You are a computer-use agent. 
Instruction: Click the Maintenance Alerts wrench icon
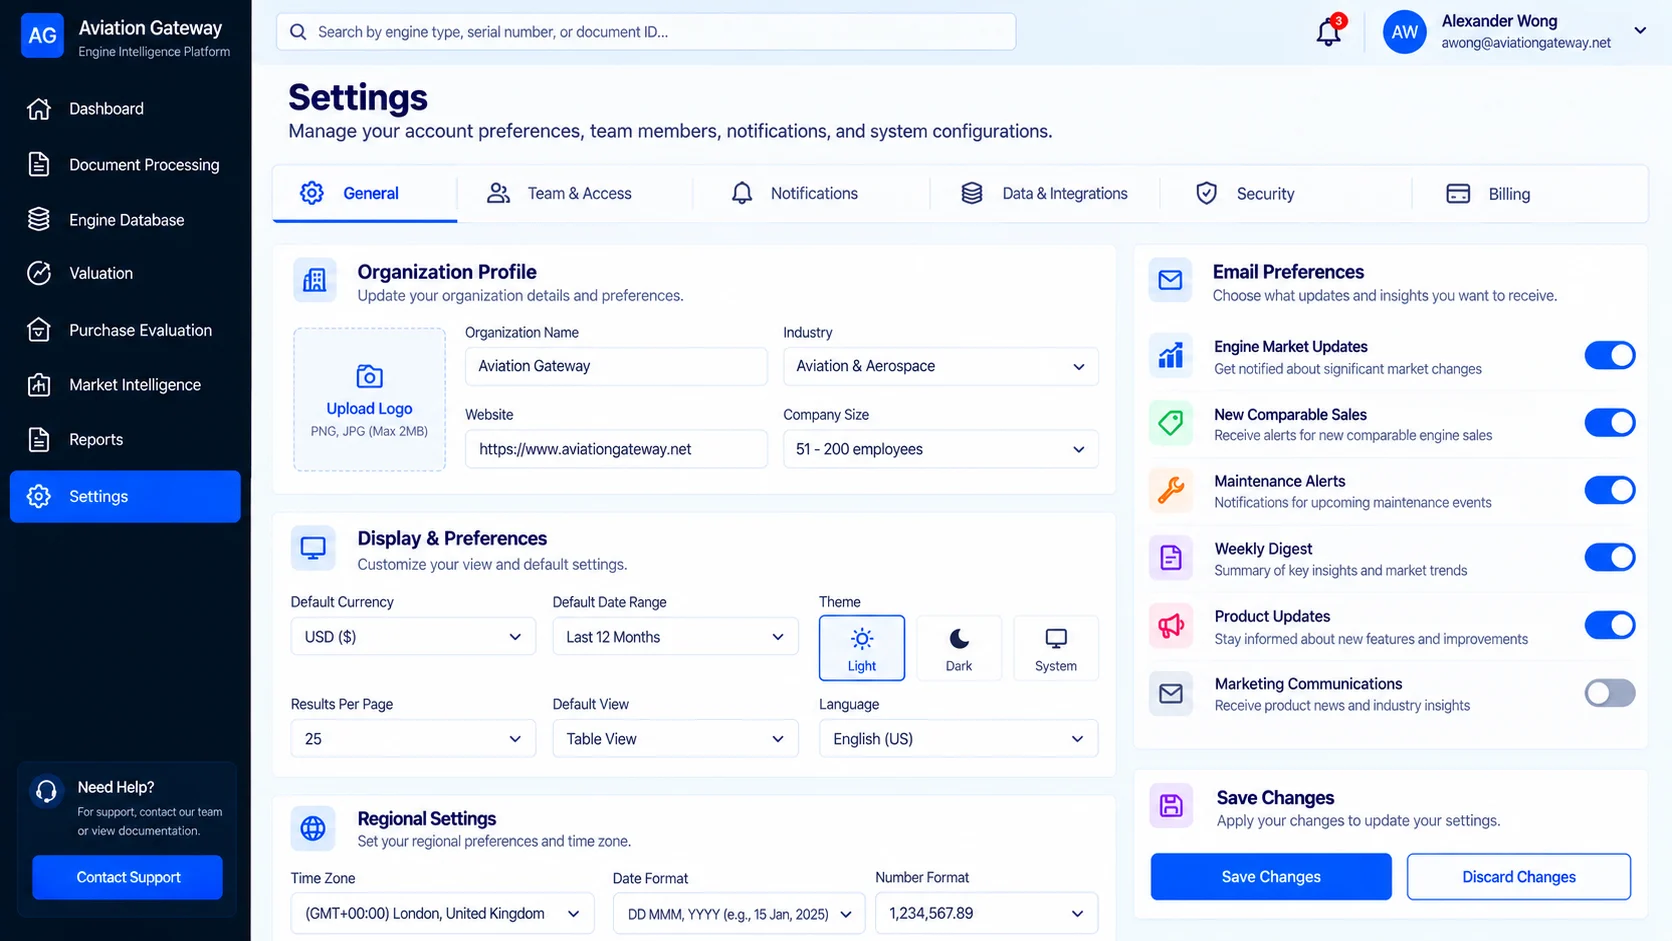pyautogui.click(x=1170, y=490)
